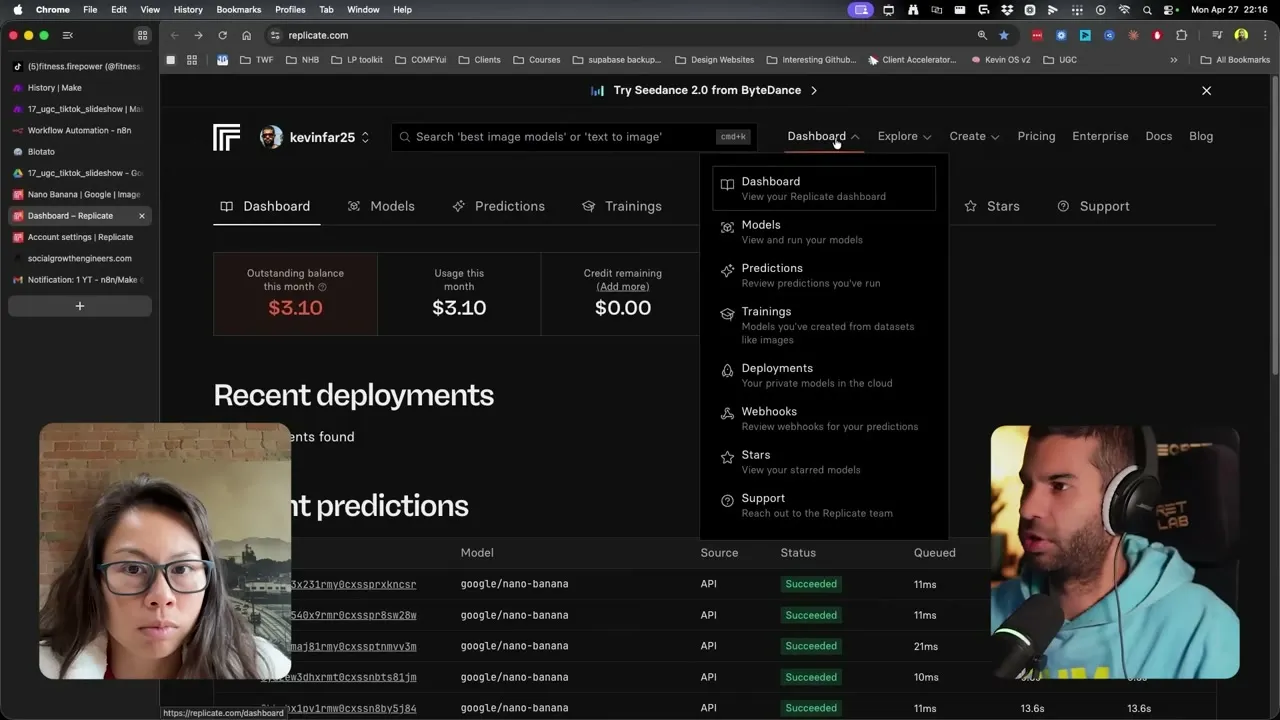Viewport: 1280px width, 720px height.
Task: Click the Wi-Fi icon in menu bar
Action: [x=1124, y=10]
